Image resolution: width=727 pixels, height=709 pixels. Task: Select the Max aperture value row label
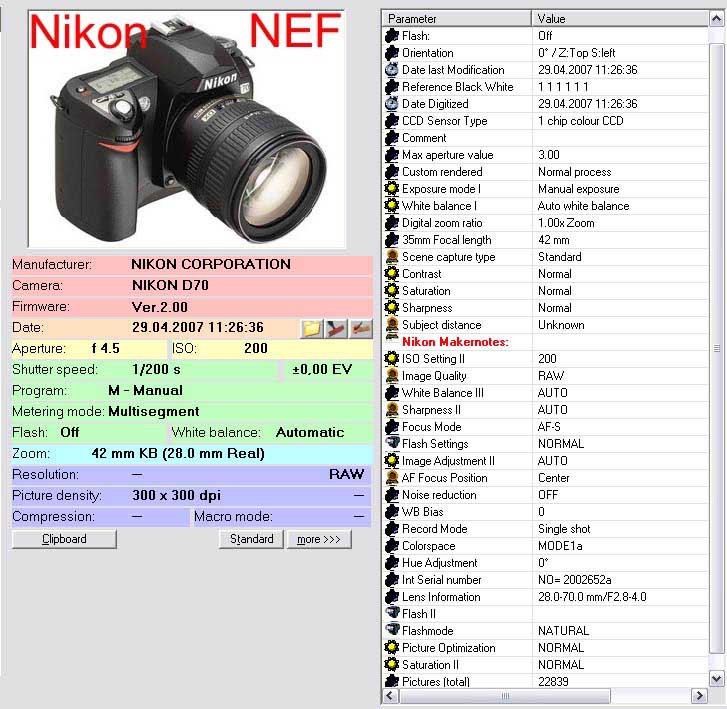click(447, 154)
